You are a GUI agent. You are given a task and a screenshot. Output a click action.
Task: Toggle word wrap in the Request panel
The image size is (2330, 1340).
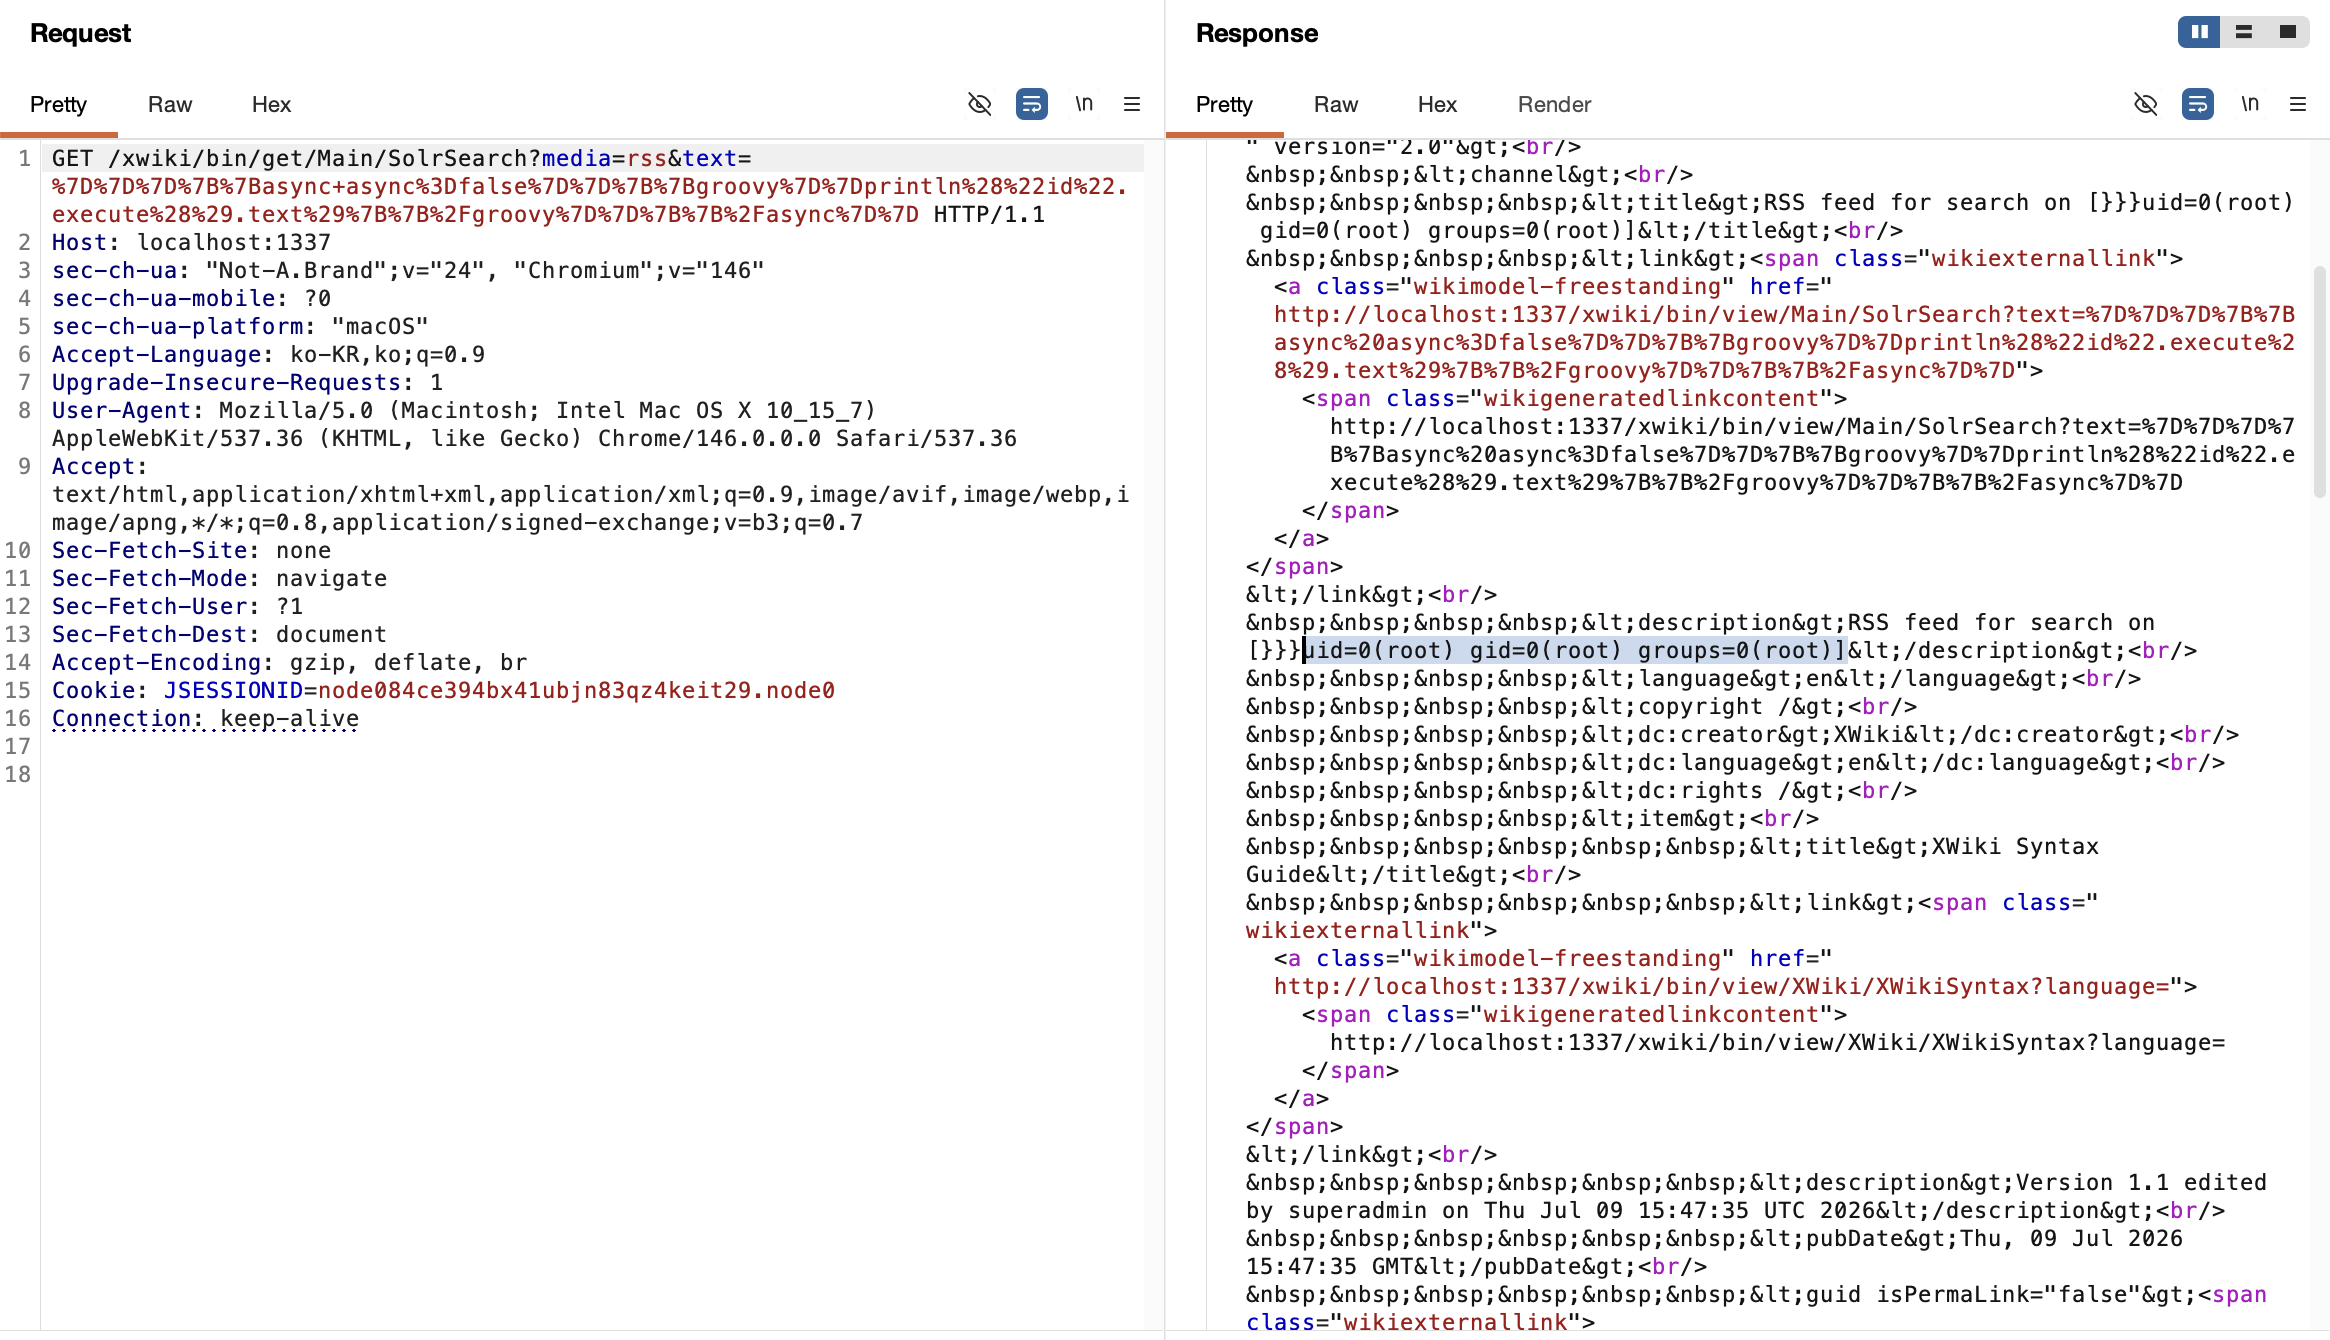click(x=1032, y=104)
